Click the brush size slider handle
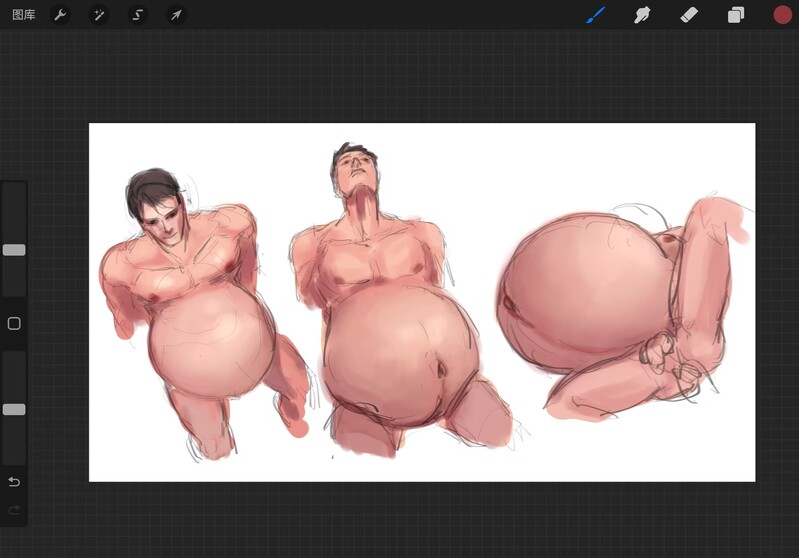The width and height of the screenshot is (799, 558). click(14, 250)
